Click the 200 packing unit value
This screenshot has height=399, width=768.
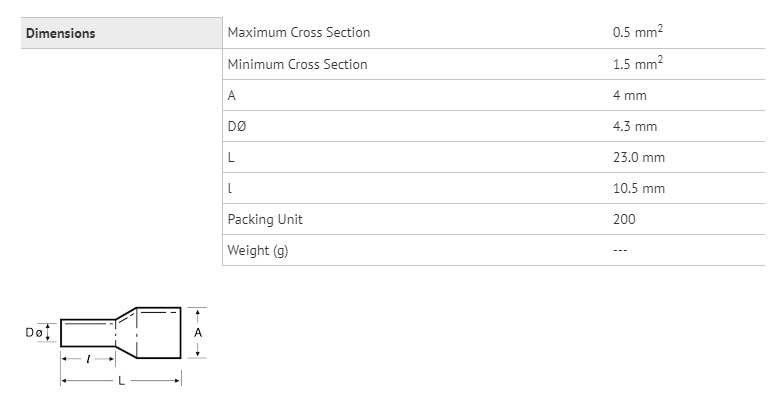[x=624, y=219]
